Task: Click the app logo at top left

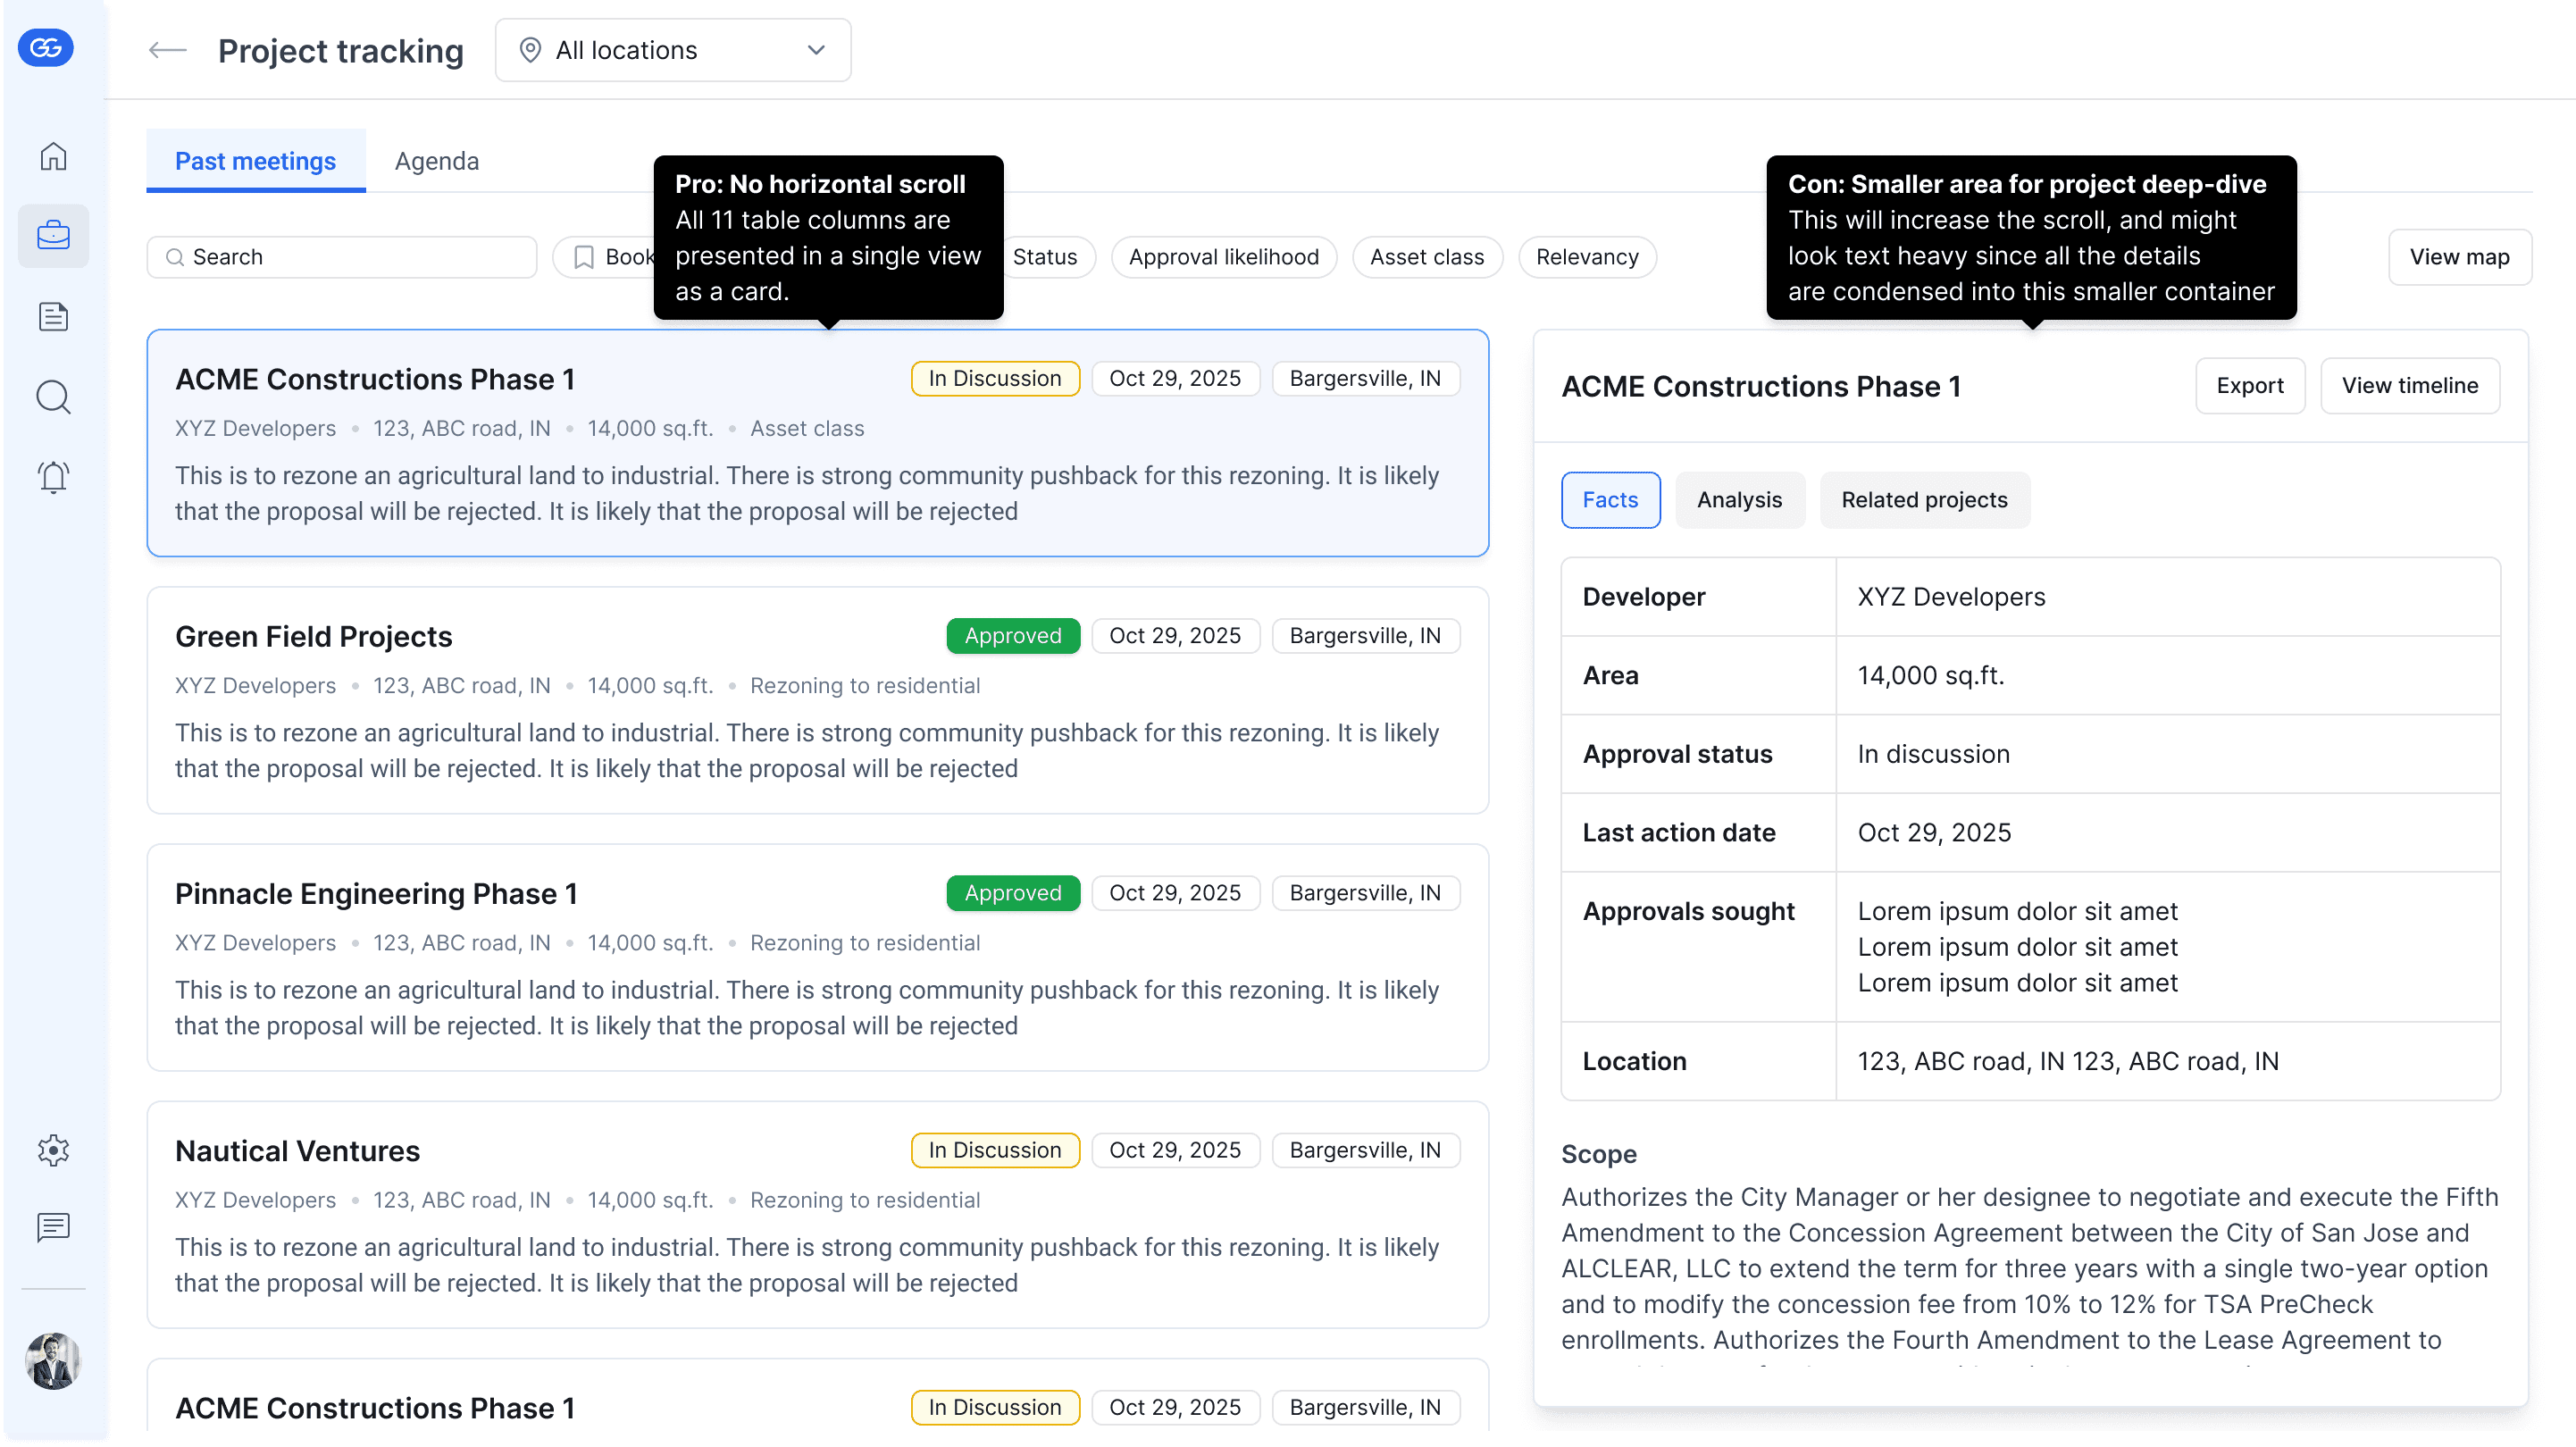Action: pos(46,47)
